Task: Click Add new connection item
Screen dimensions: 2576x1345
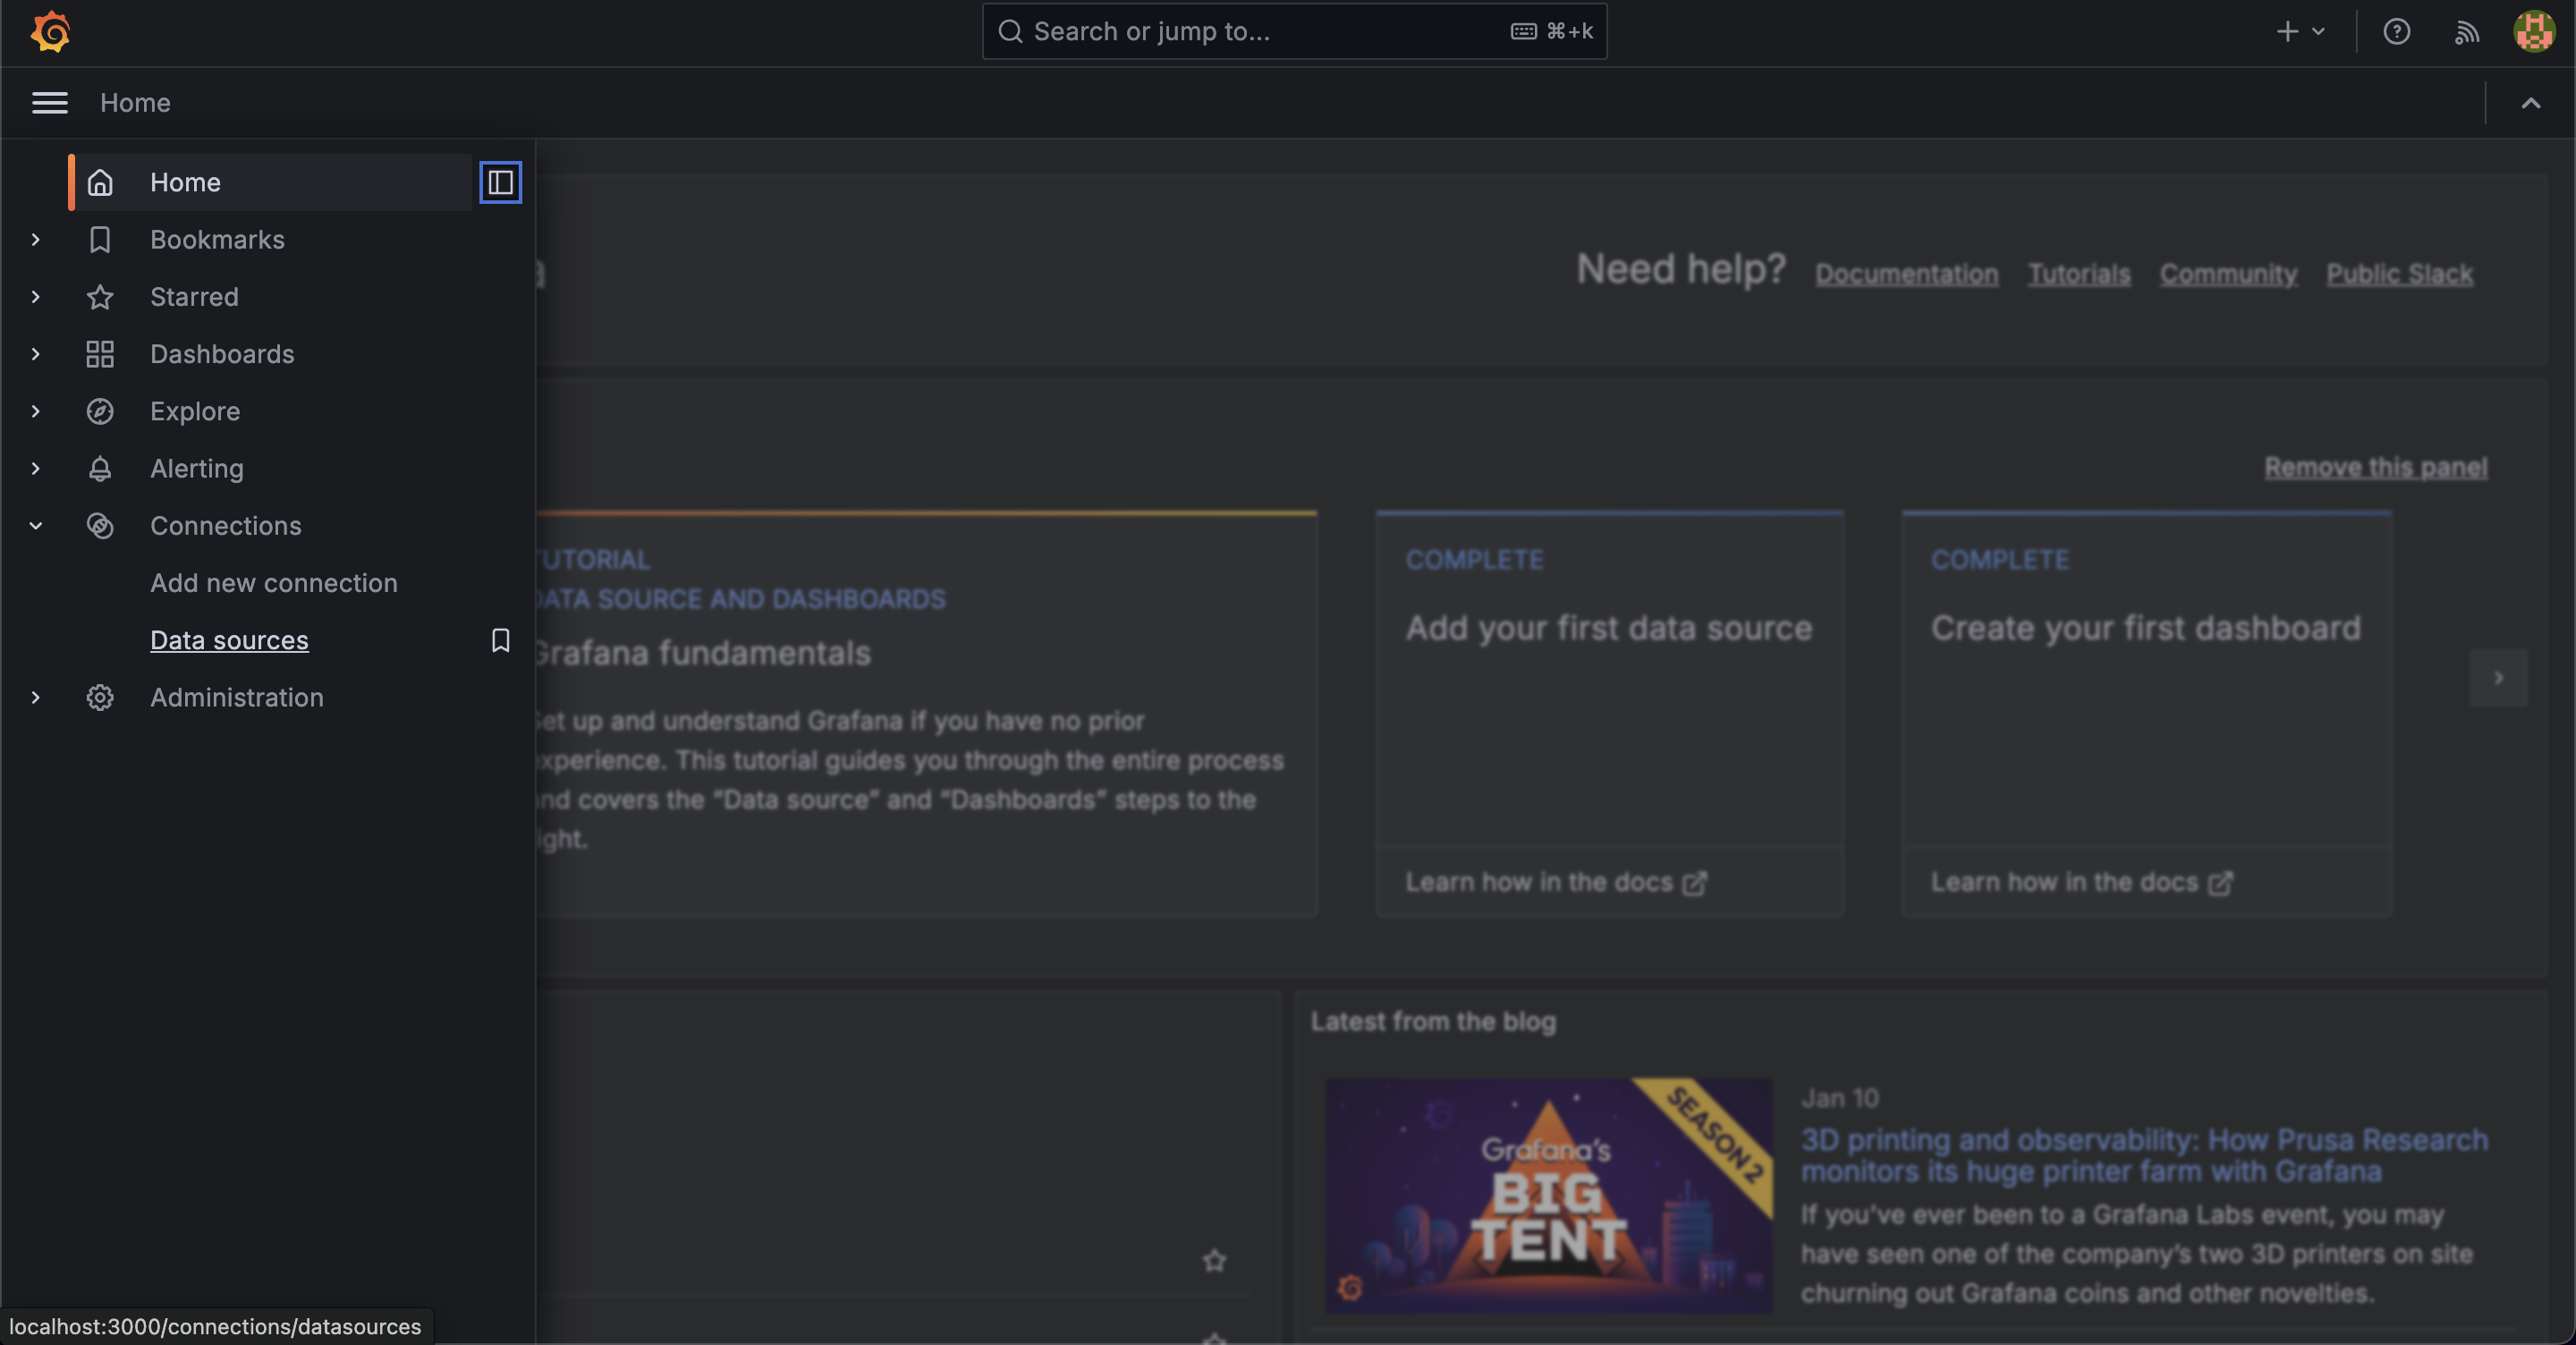Action: tap(275, 582)
